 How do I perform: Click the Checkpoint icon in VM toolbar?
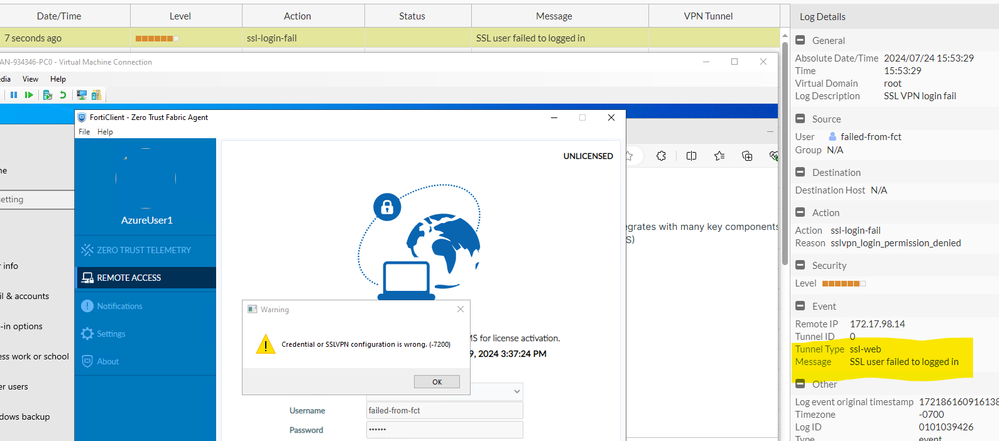tap(47, 95)
